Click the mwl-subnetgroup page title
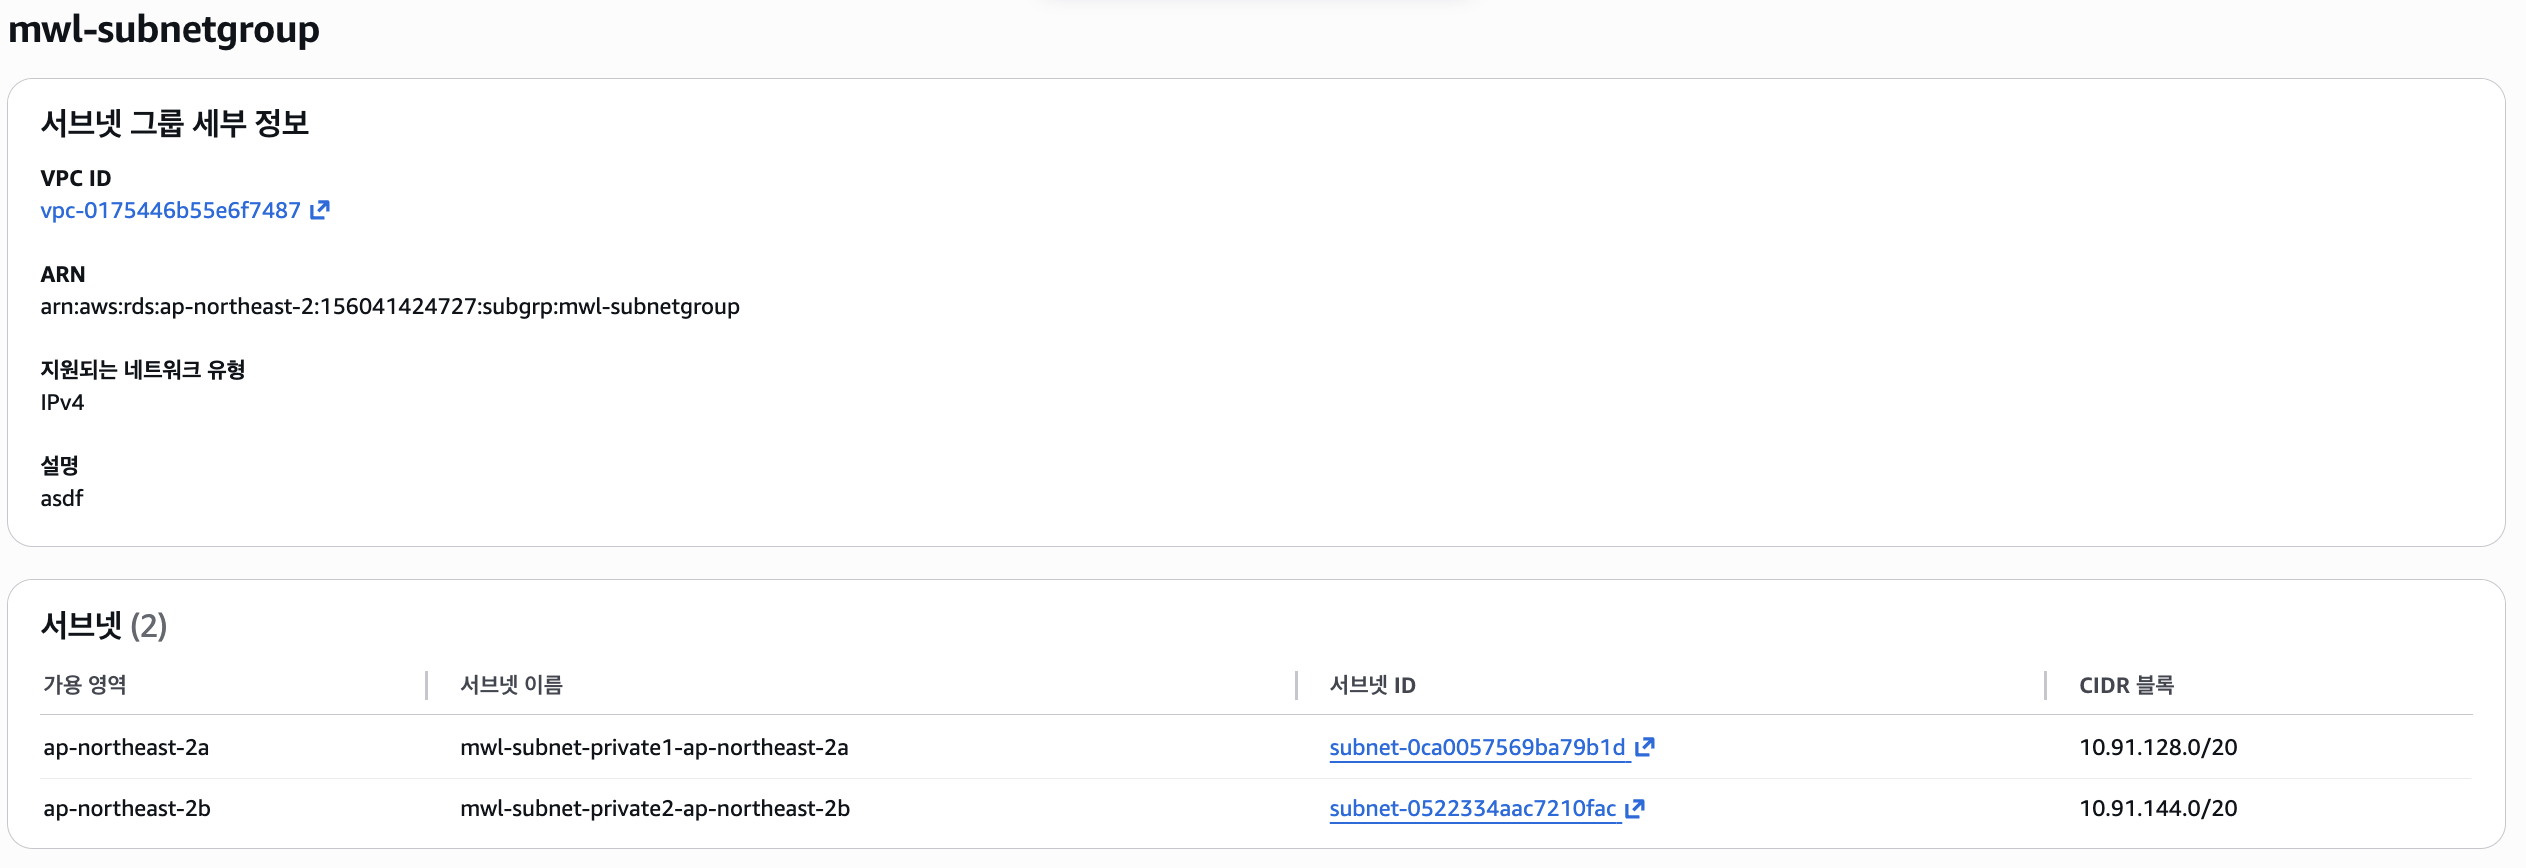 164,29
